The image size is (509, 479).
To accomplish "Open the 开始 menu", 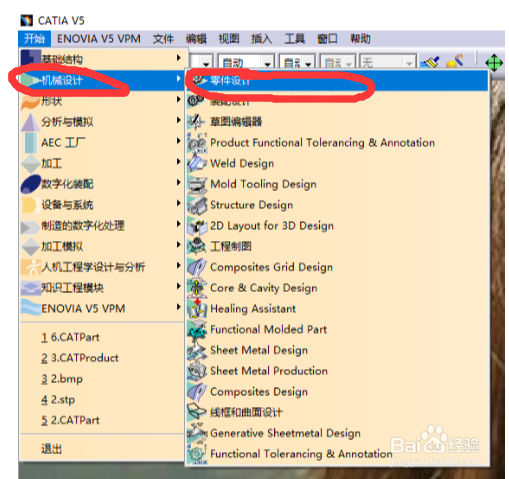I will 34,39.
